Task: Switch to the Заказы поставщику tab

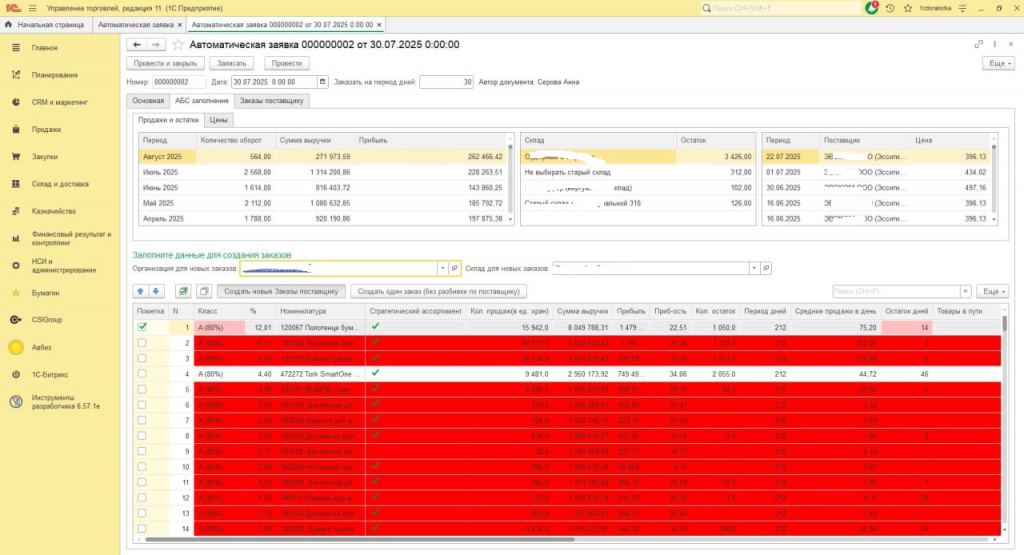Action: pyautogui.click(x=272, y=101)
